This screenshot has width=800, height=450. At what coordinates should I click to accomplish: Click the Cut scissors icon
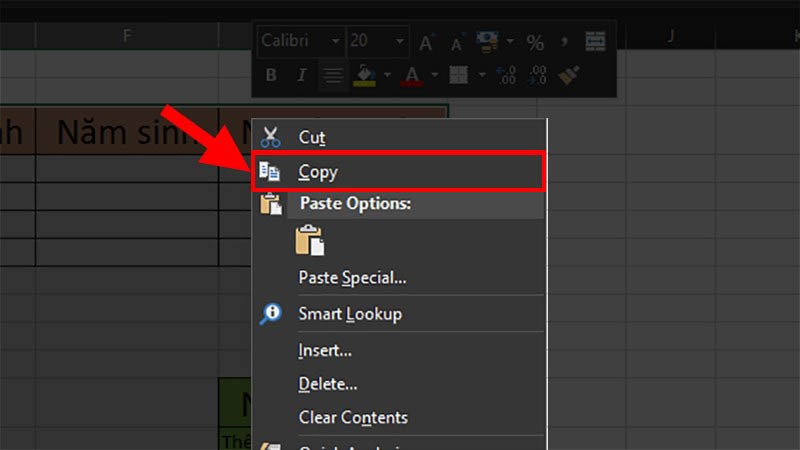click(x=270, y=137)
